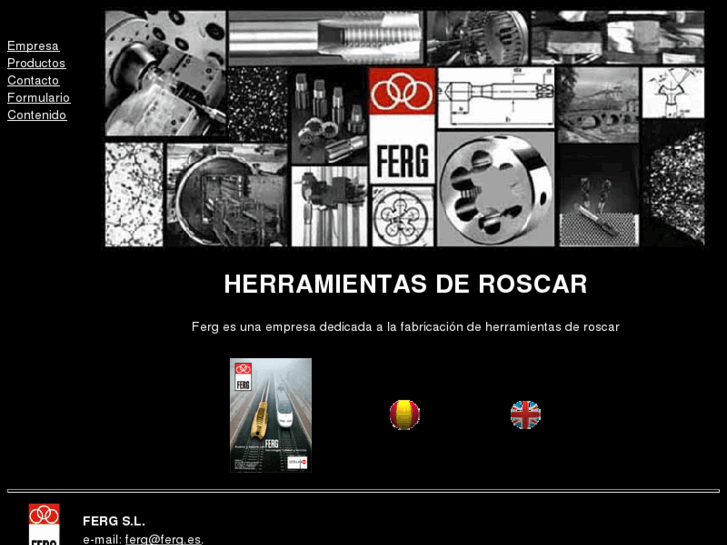Select the Formulario link
Image resolution: width=727 pixels, height=545 pixels.
pos(38,98)
